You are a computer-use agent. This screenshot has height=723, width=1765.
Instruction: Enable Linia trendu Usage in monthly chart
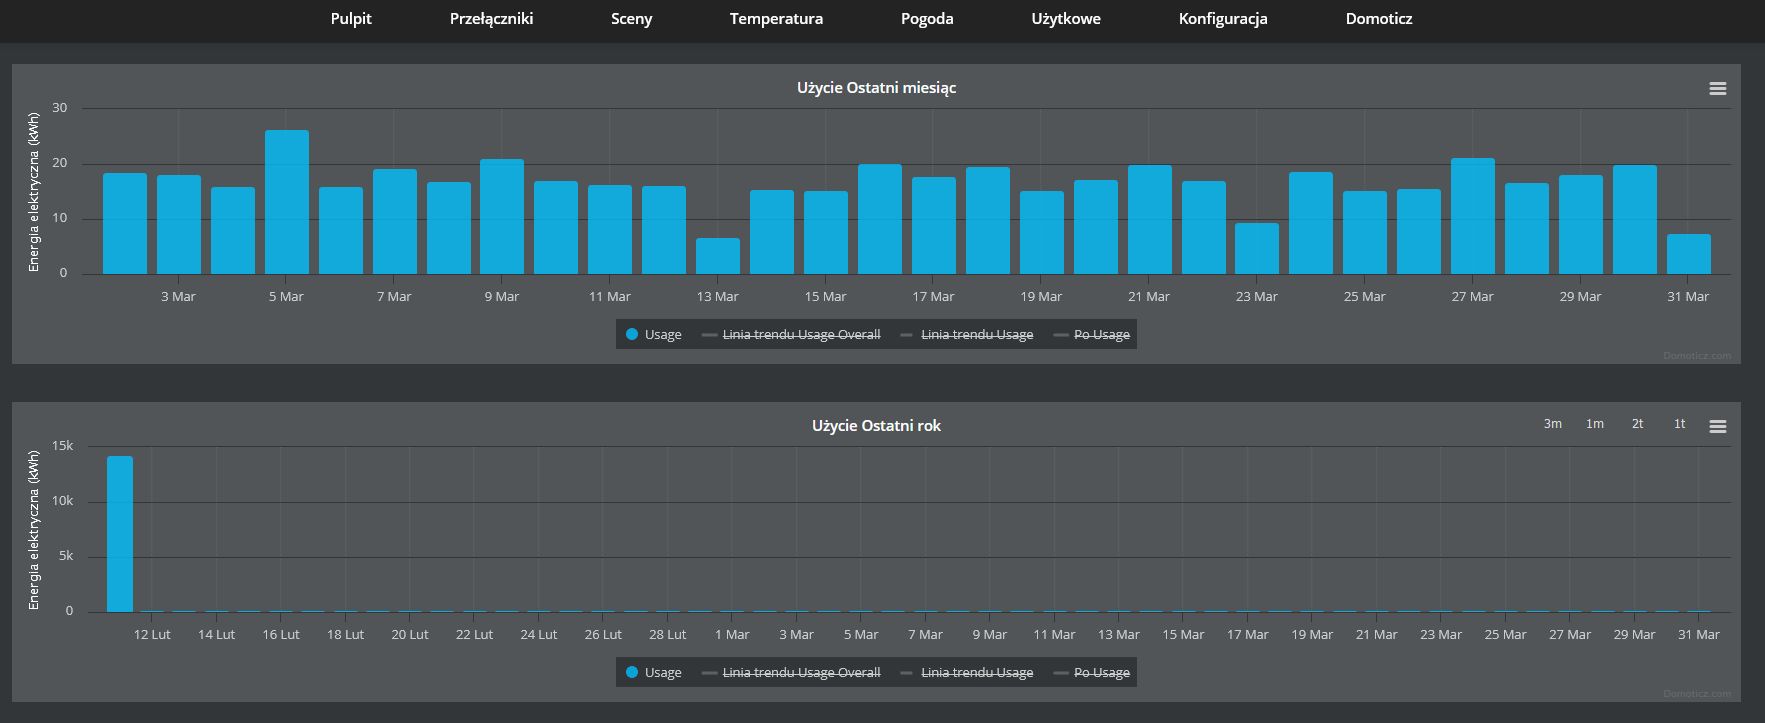(967, 335)
